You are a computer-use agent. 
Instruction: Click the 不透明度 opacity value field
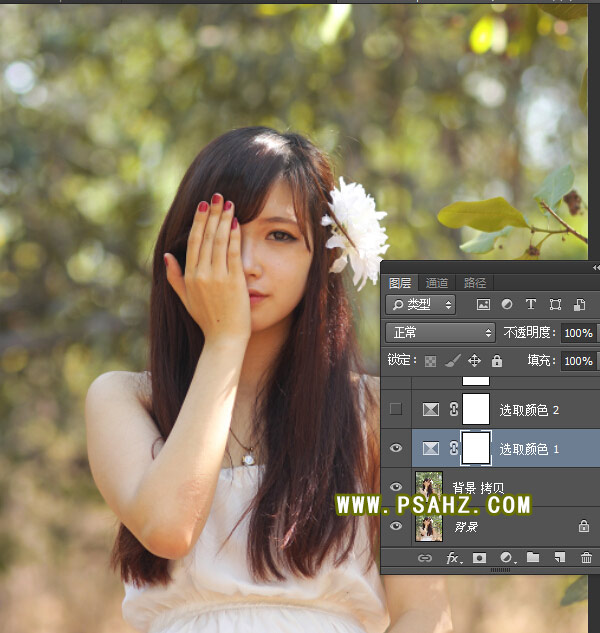point(578,332)
